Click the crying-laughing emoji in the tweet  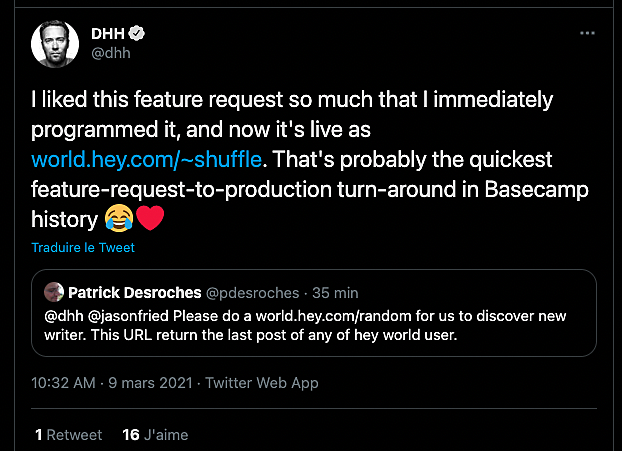pos(119,219)
